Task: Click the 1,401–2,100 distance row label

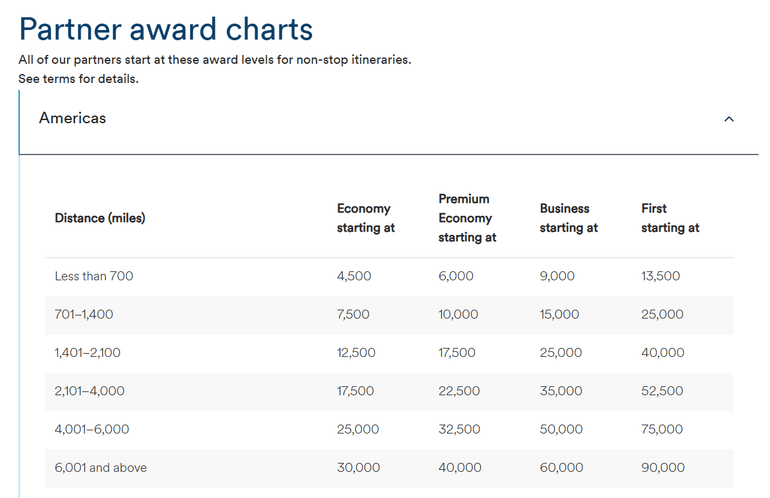Action: point(89,353)
